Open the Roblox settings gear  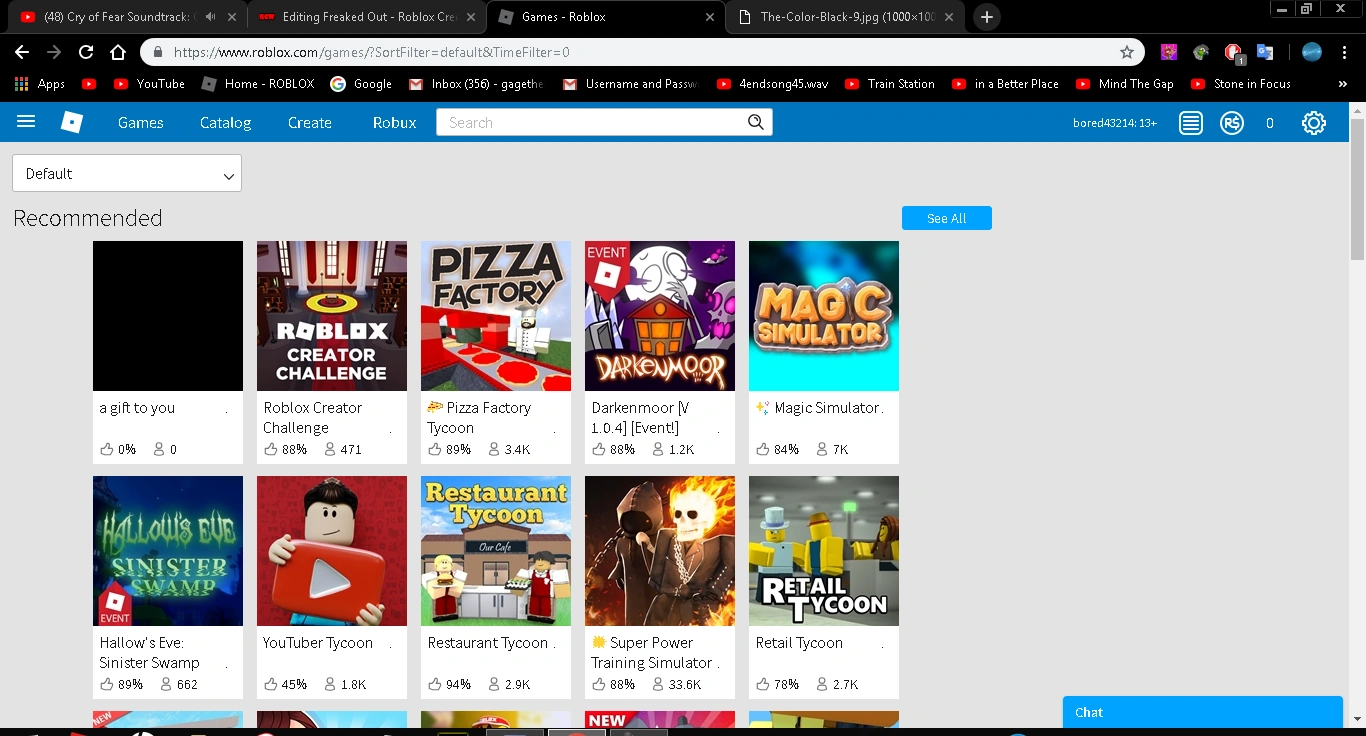click(1314, 123)
